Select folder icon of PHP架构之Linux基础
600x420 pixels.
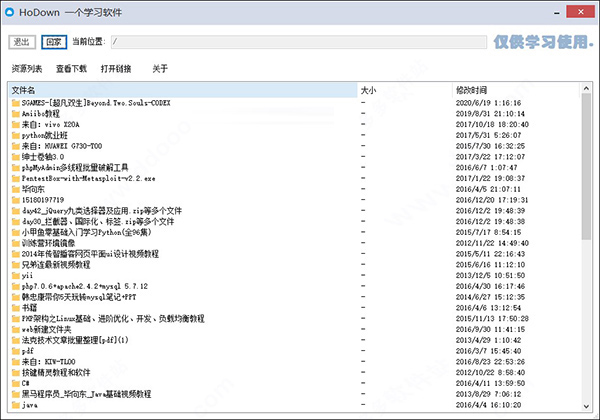[16, 319]
